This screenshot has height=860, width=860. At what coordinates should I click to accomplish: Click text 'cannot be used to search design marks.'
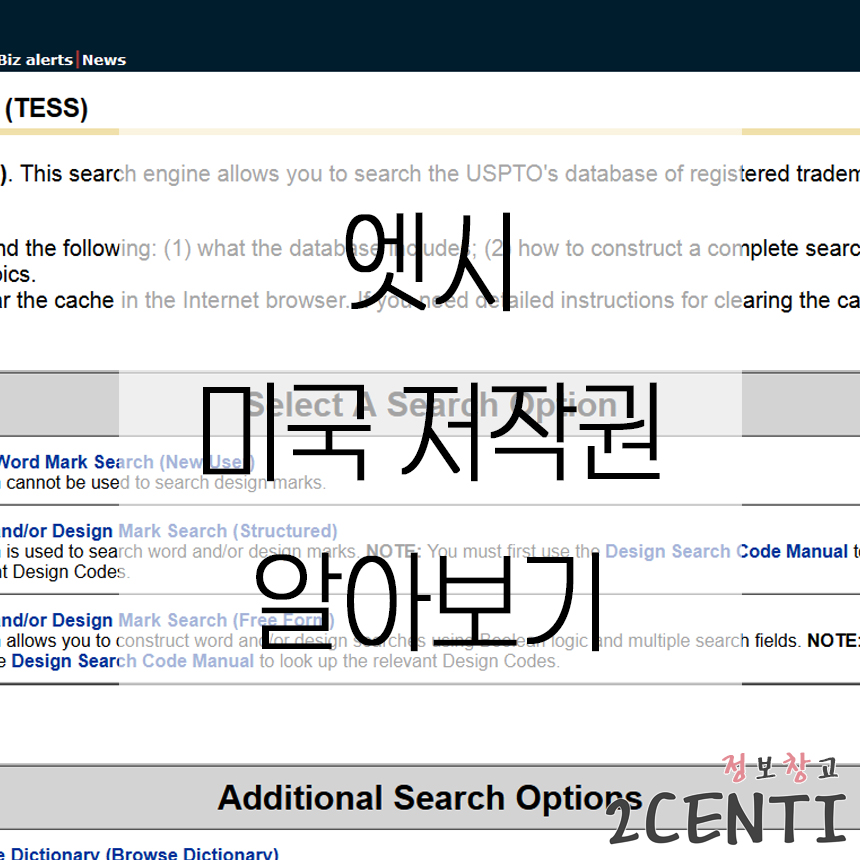tap(166, 483)
